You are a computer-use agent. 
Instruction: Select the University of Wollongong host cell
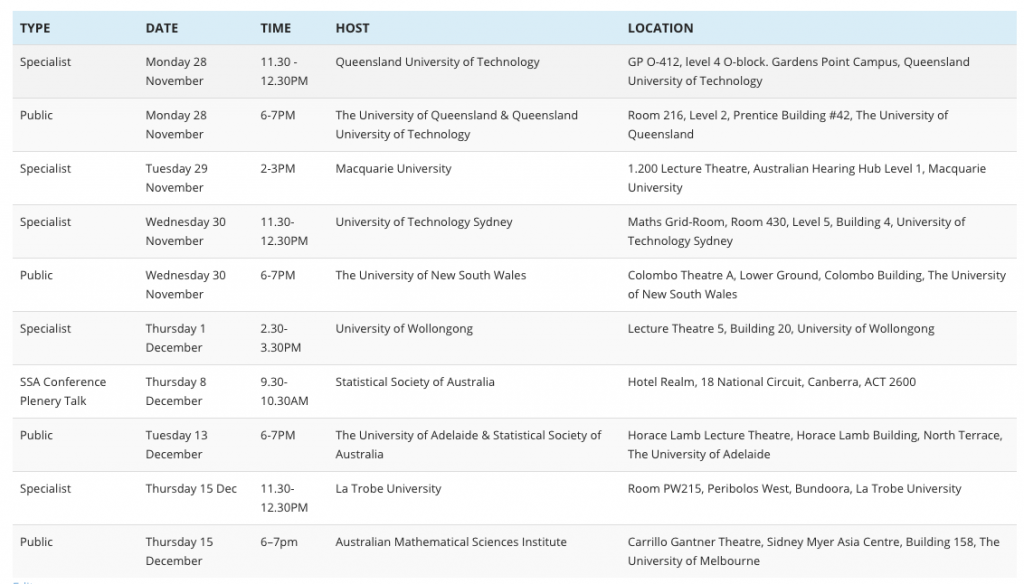pos(404,329)
